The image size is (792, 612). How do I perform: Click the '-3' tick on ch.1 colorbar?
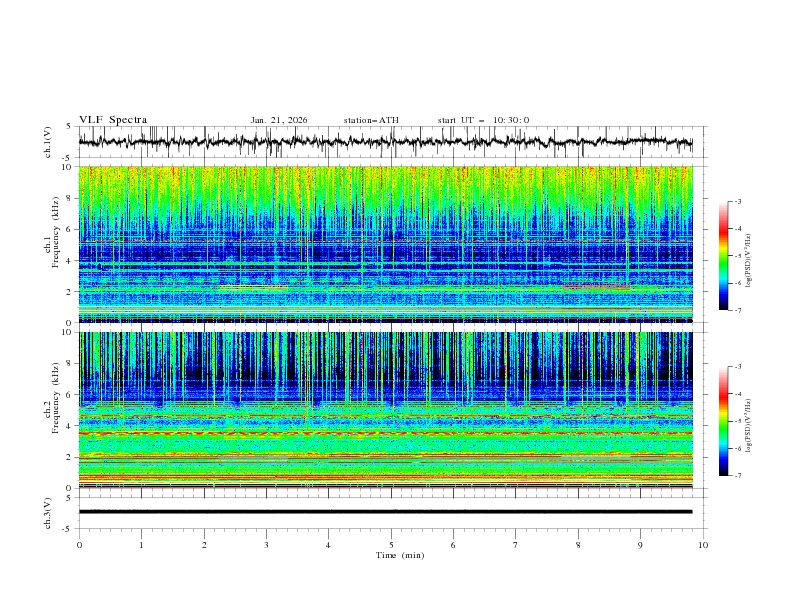coord(738,201)
